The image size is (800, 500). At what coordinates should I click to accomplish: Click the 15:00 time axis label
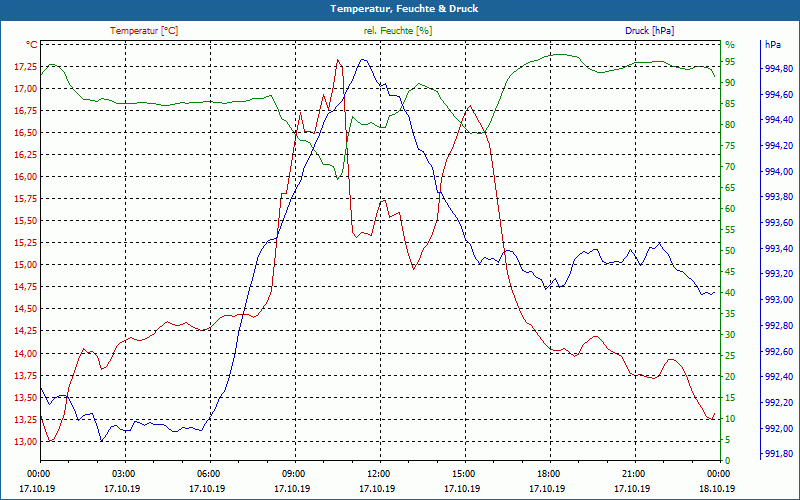463,474
